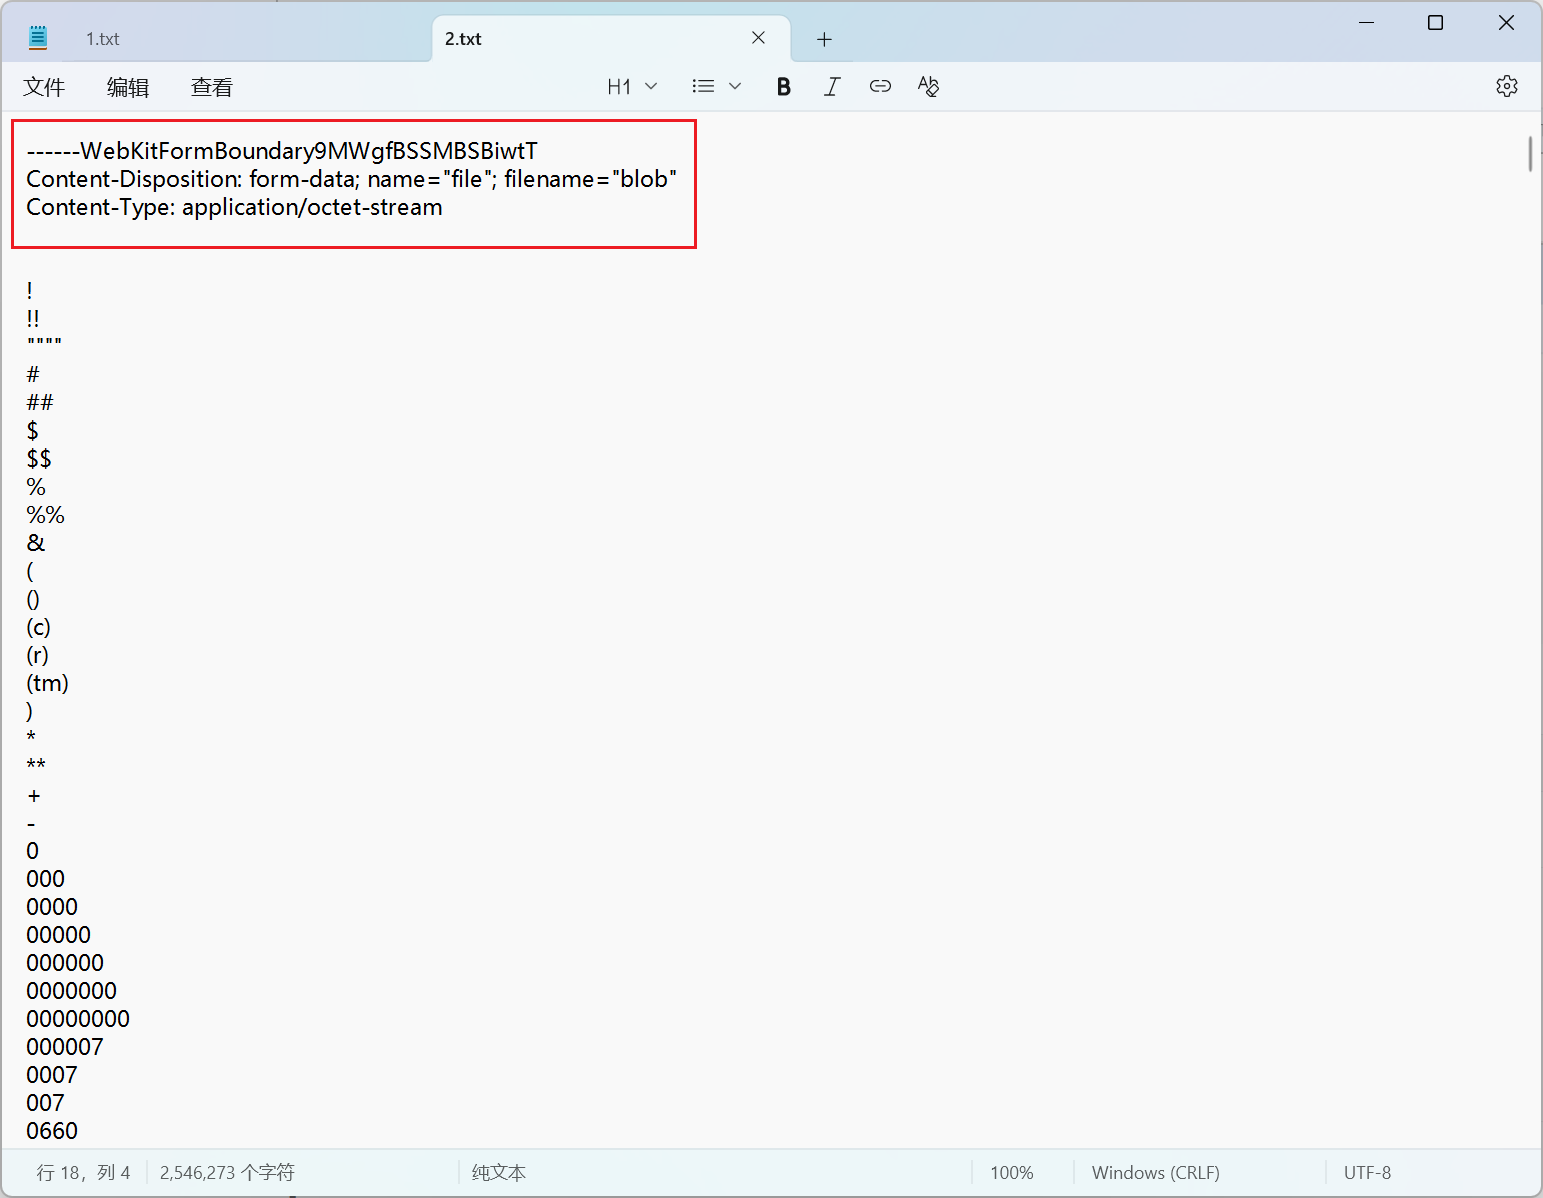The width and height of the screenshot is (1543, 1198).
Task: Expand the list style dropdown arrow
Action: (x=735, y=87)
